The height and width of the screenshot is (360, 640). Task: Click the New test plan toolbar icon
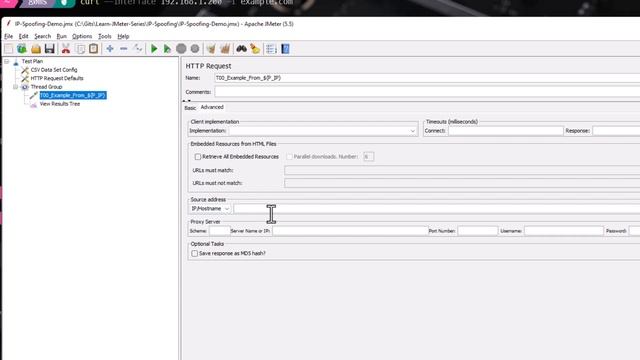[9, 49]
